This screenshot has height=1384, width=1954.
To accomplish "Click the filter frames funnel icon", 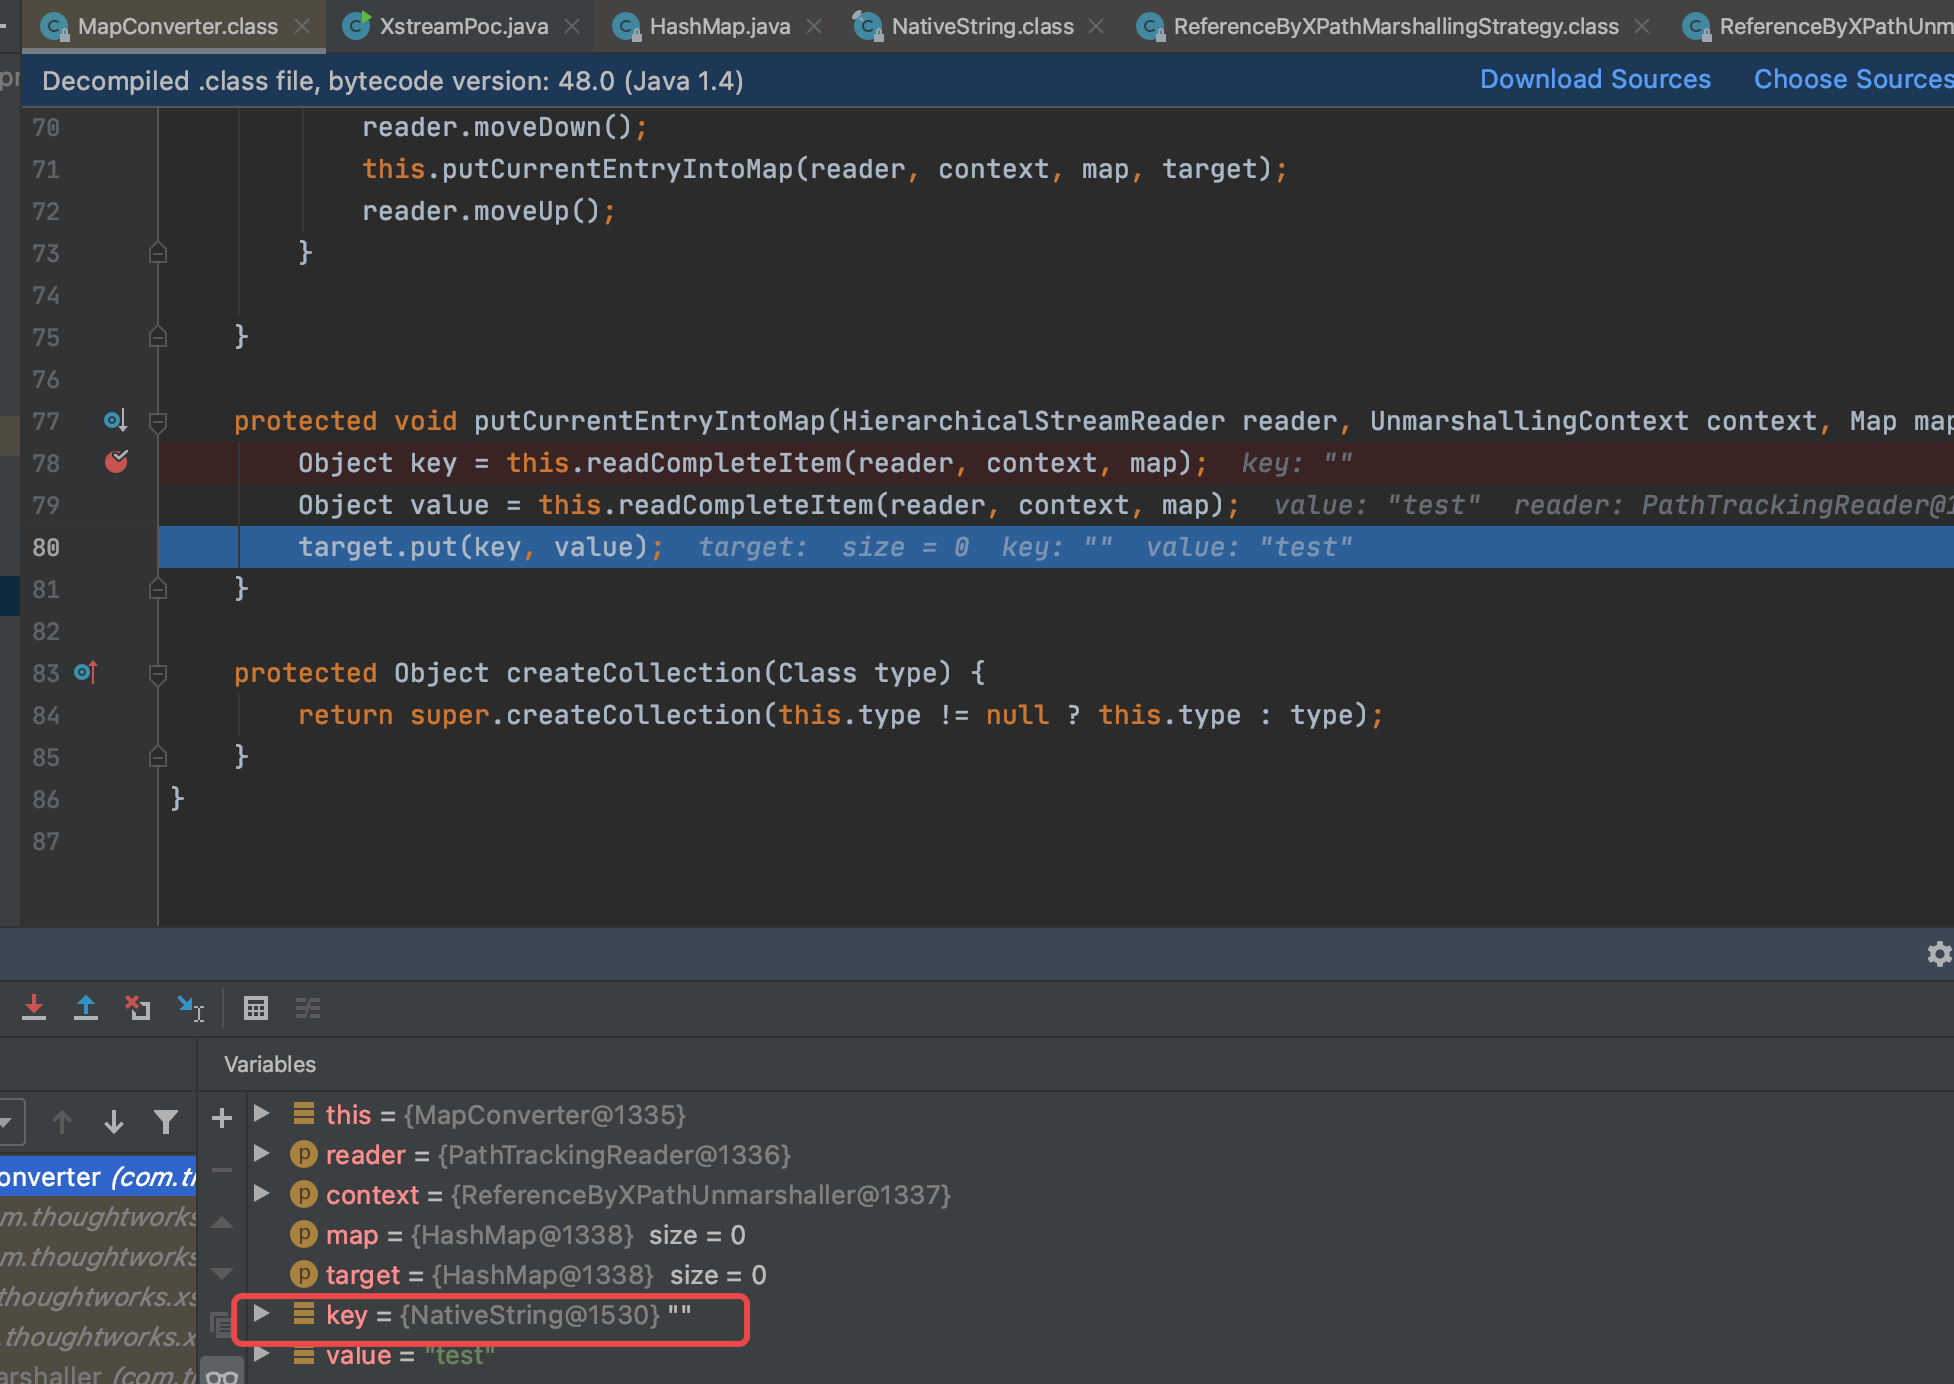I will 166,1122.
